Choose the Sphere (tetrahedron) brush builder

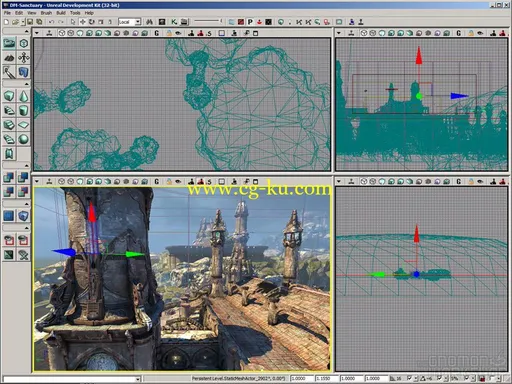23,139
